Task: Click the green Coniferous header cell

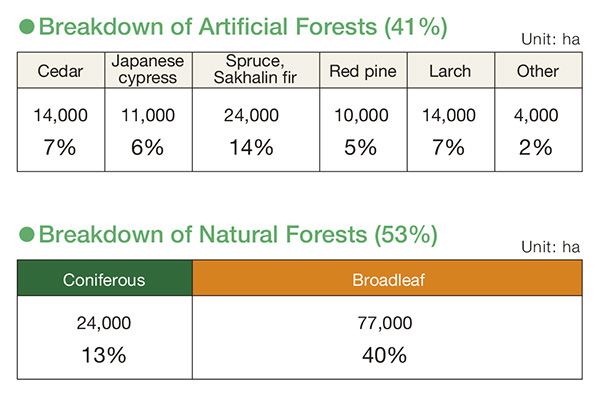Action: click(104, 278)
